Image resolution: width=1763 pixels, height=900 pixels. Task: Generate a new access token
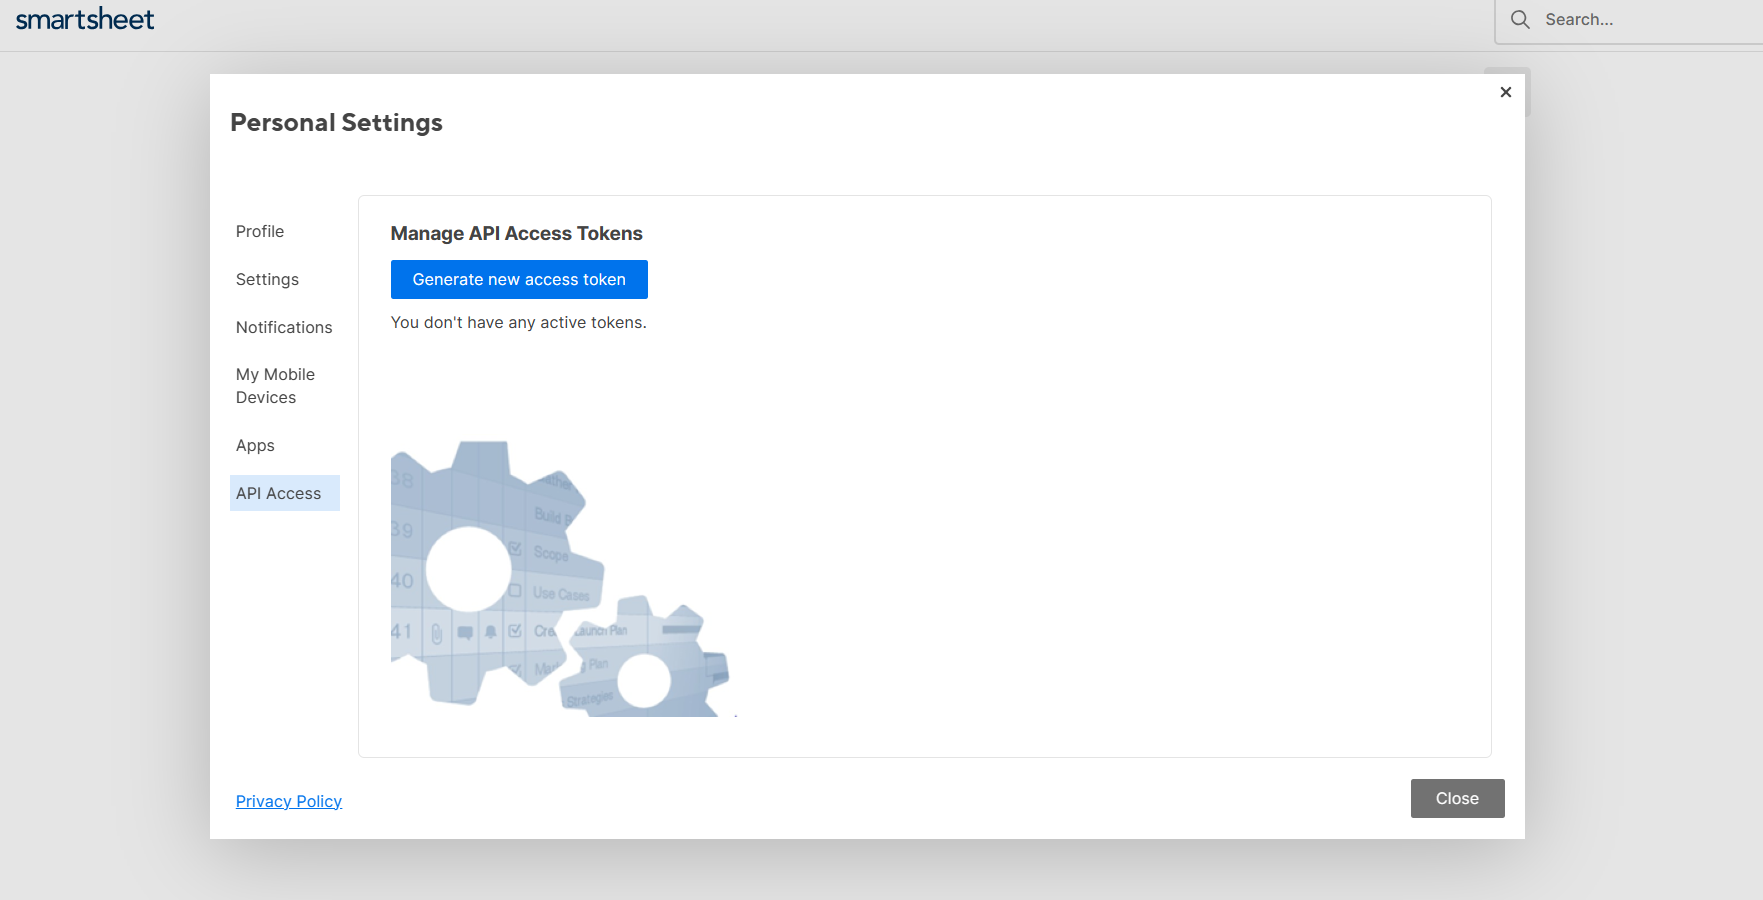pyautogui.click(x=519, y=279)
